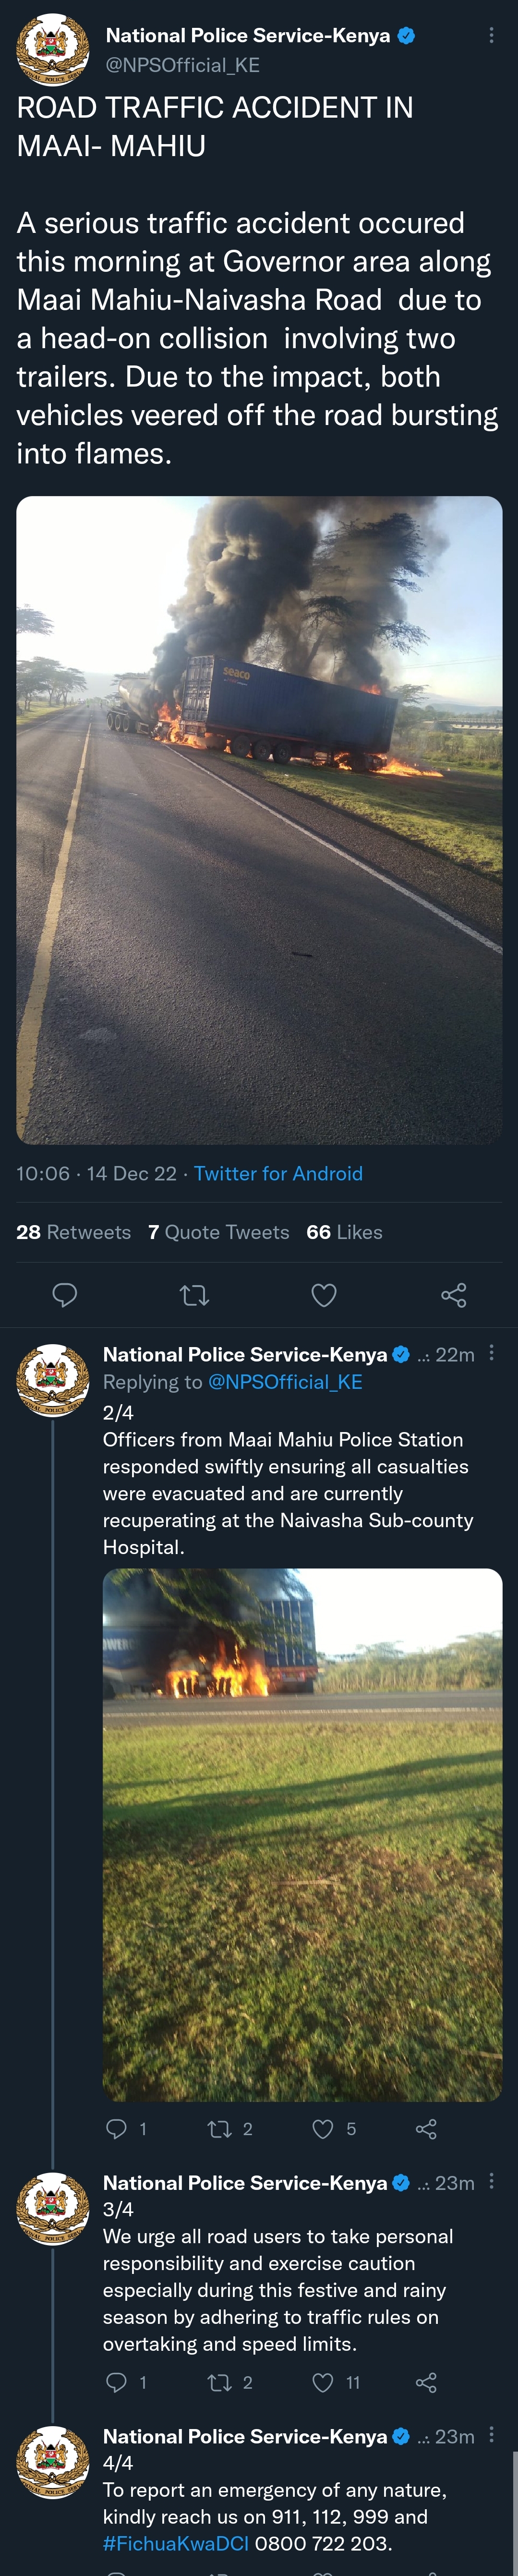Open more options on the 2/4 reply
518x2576 pixels.
point(491,1353)
